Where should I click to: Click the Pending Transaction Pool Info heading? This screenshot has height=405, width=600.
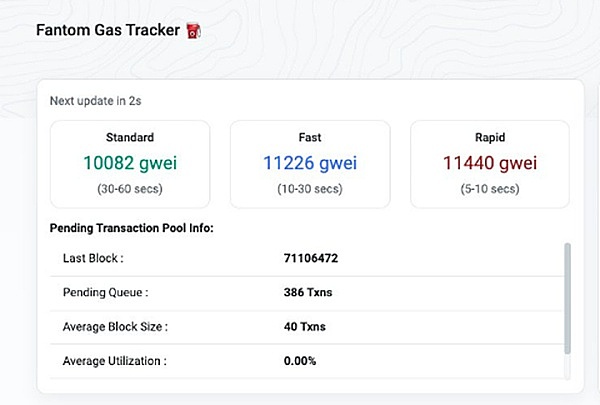(131, 228)
